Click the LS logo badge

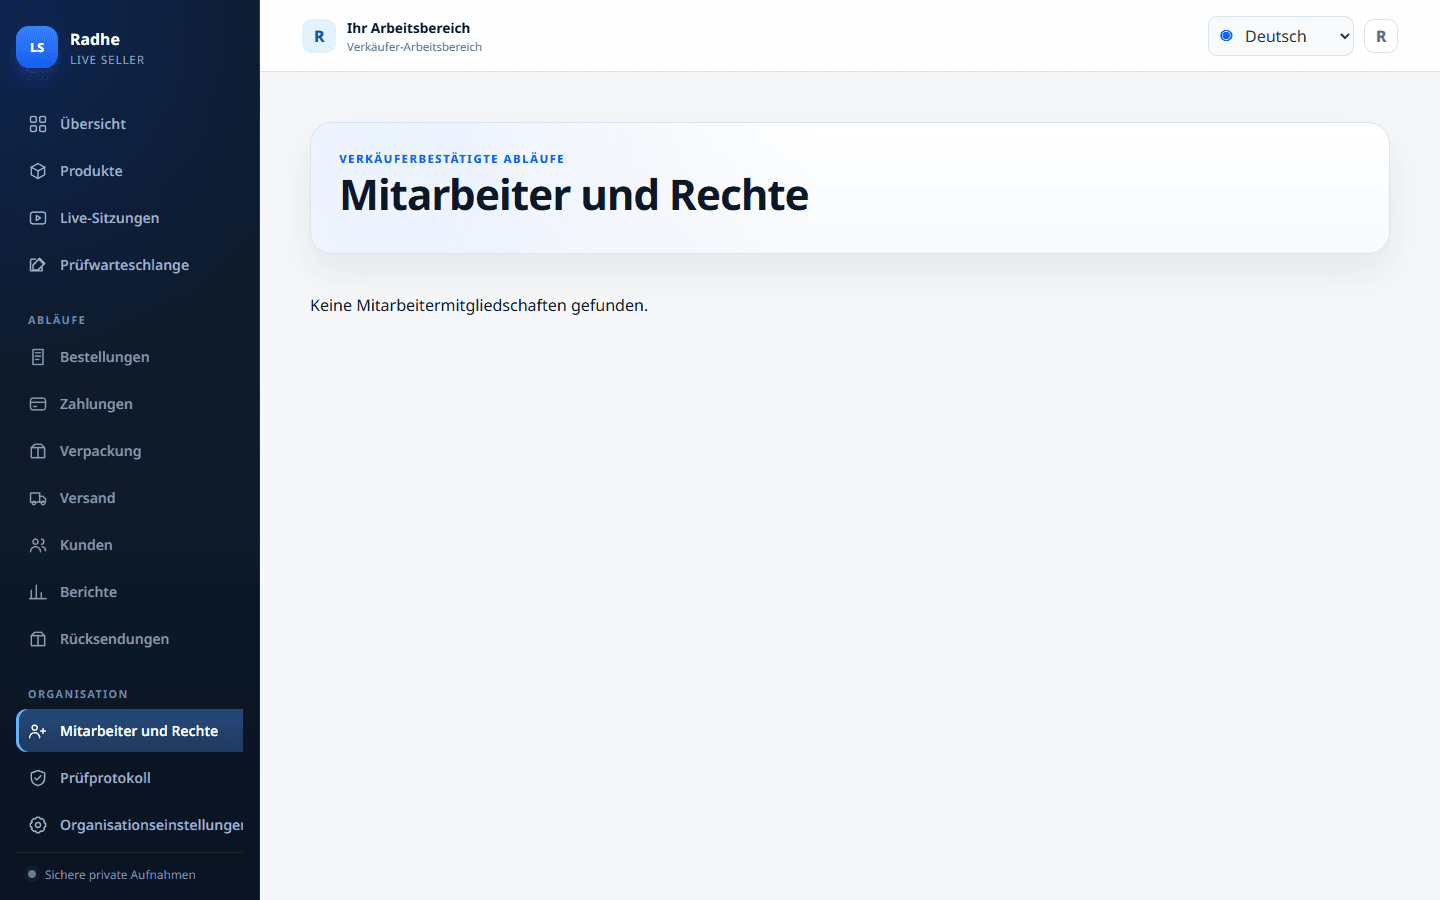tap(37, 47)
